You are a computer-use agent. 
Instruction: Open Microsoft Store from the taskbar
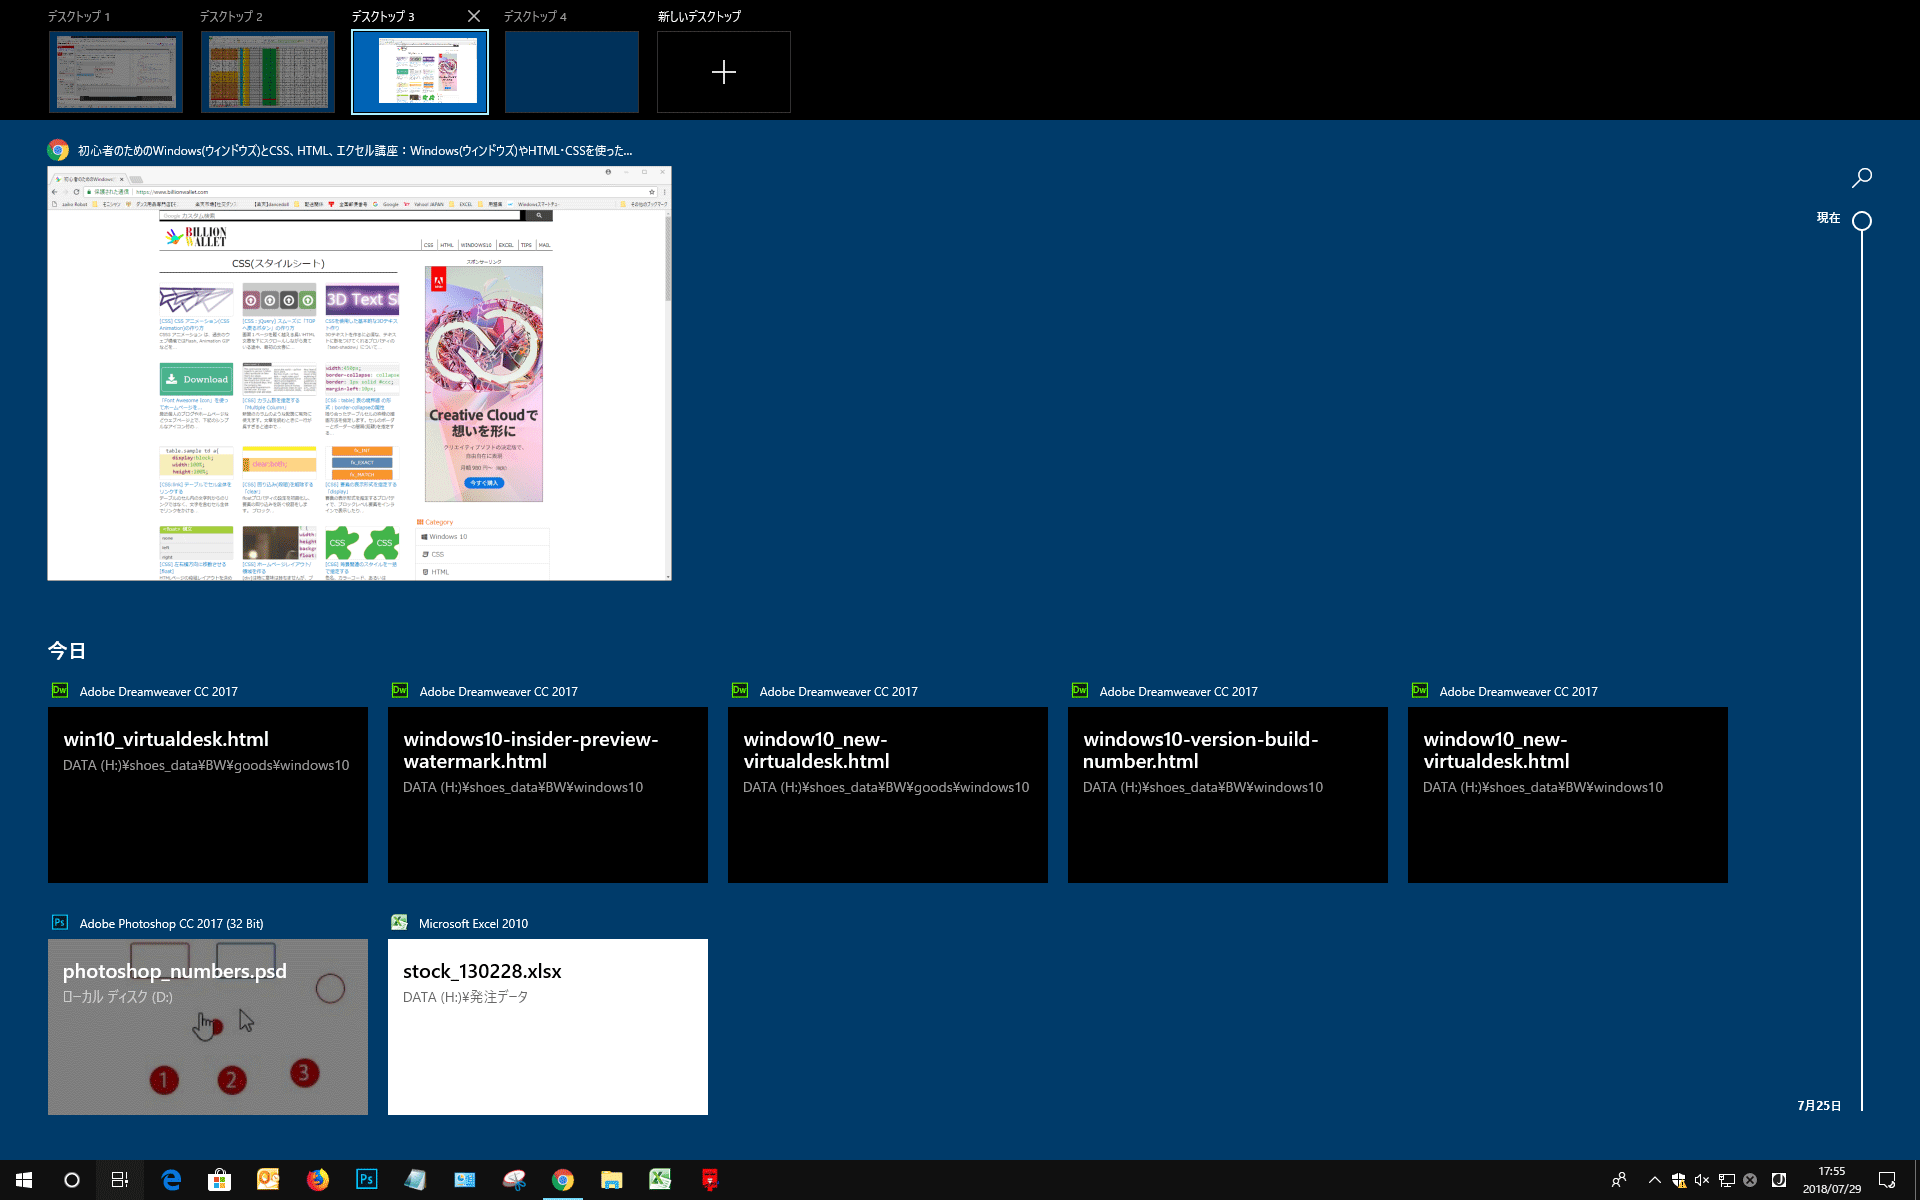pos(220,1180)
